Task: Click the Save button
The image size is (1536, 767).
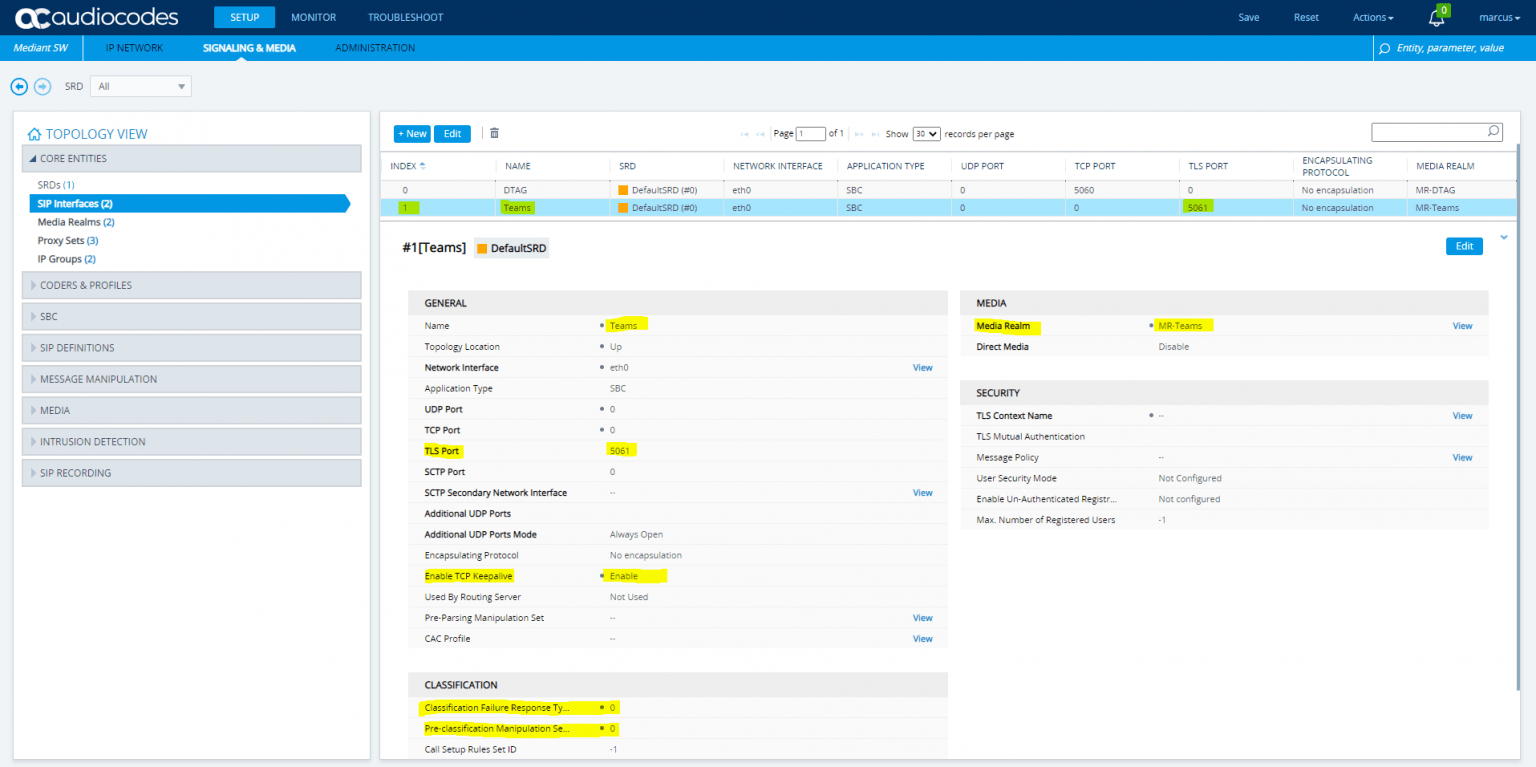Action: [x=1249, y=17]
